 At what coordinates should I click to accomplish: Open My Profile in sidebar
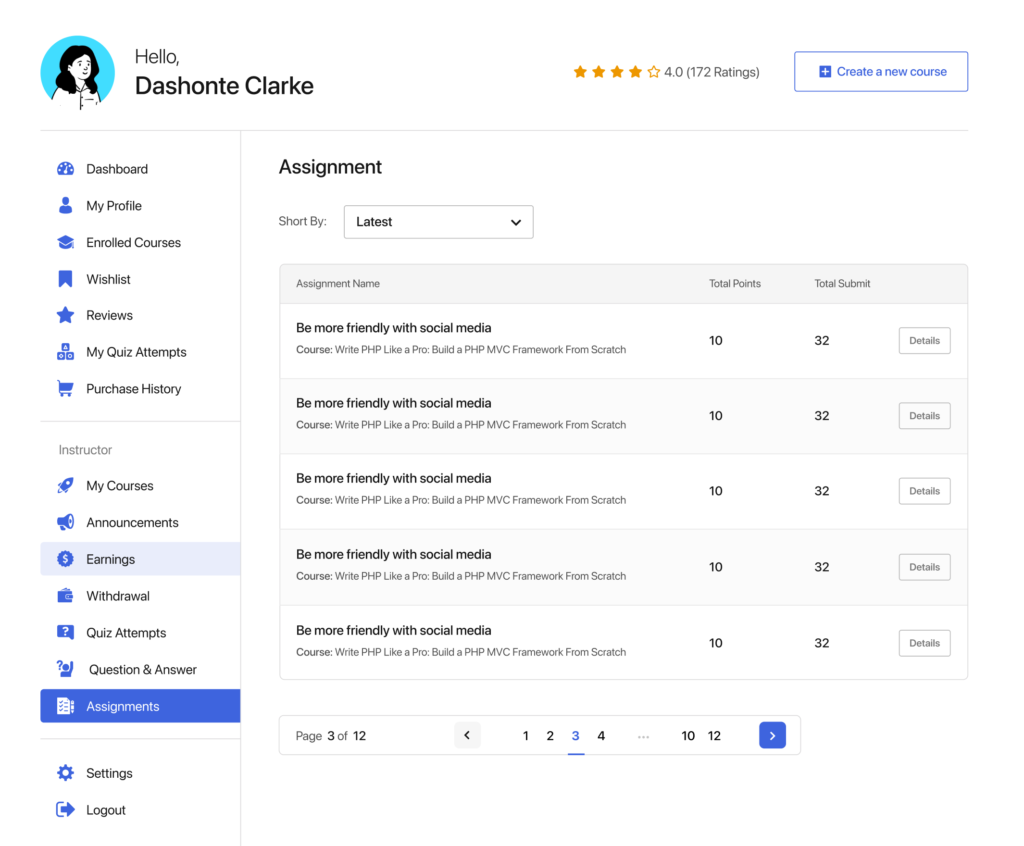pyautogui.click(x=140, y=206)
